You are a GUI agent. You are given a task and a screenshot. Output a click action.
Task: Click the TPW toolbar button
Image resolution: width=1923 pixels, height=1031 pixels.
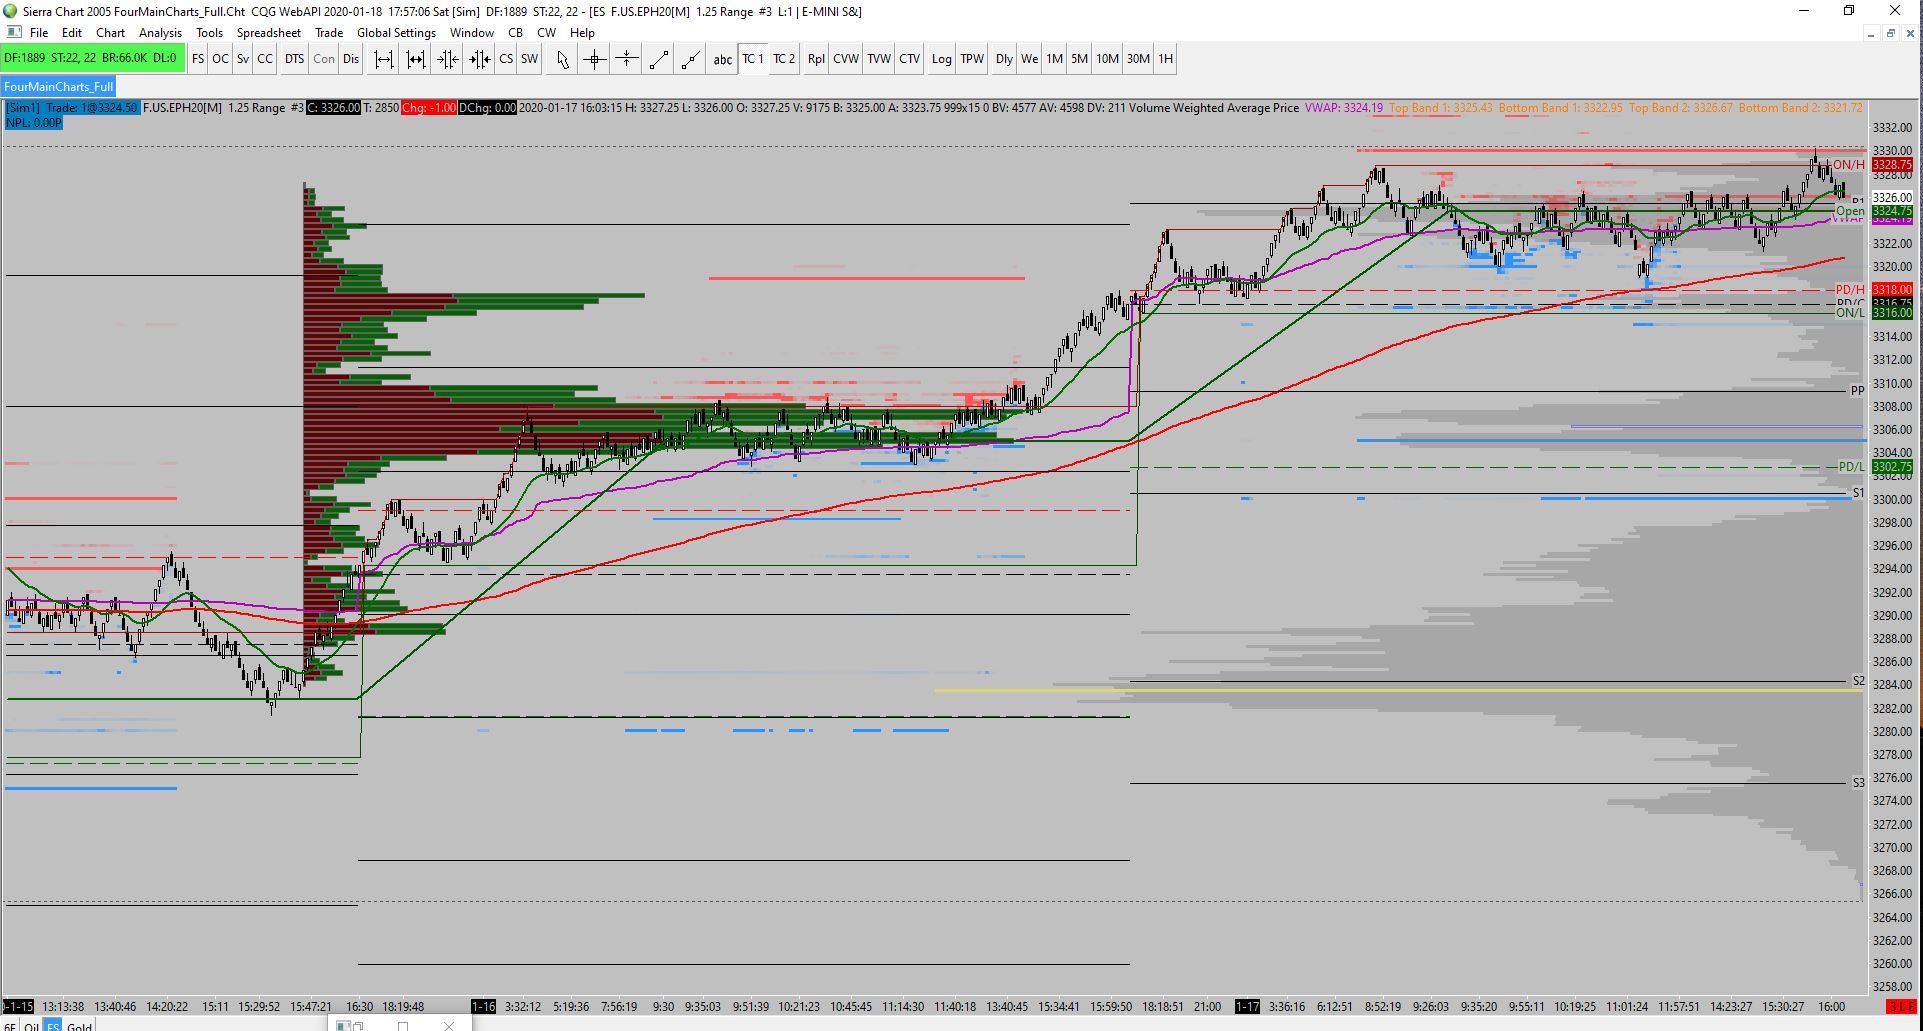coord(972,59)
